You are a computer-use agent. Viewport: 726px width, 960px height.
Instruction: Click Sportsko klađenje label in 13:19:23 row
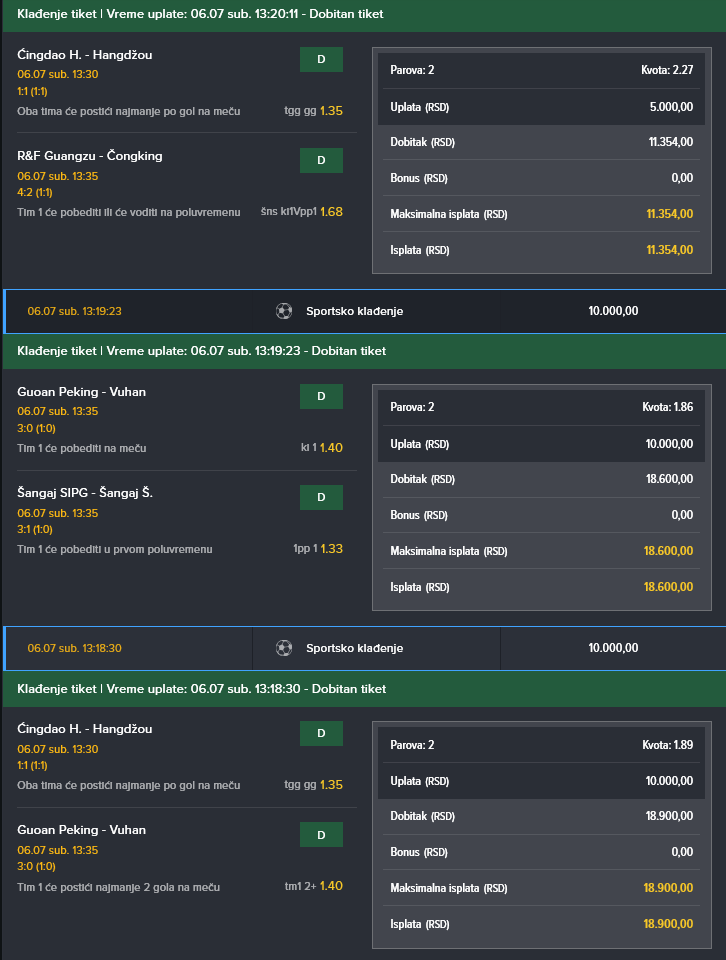(354, 311)
